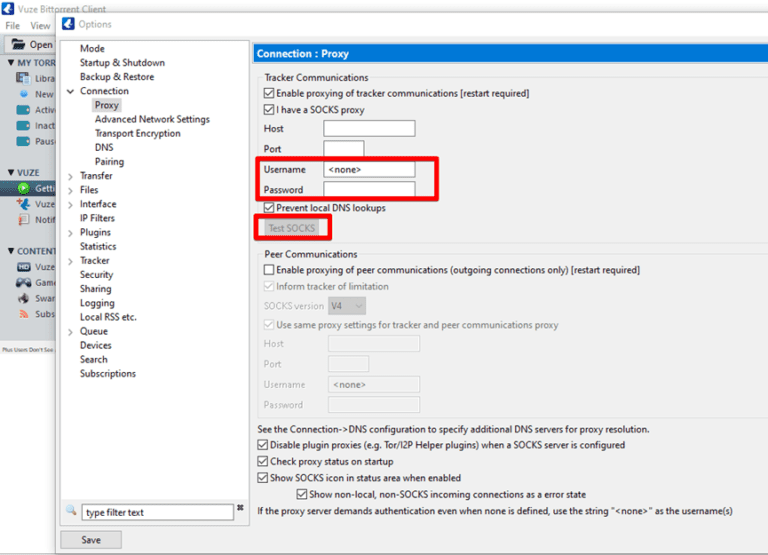The image size is (768, 555).
Task: Toggle Show non-local non-SOCKS incoming connections checkbox
Action: coord(302,494)
